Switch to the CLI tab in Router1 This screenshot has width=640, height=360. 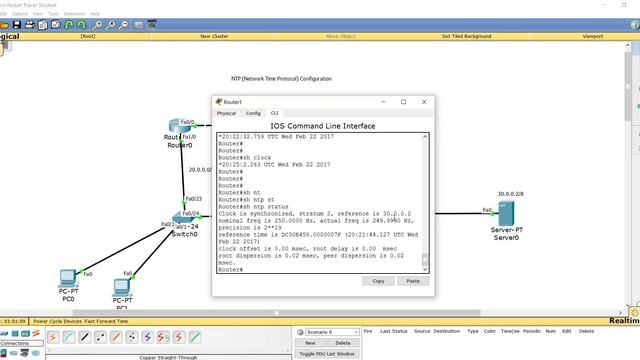(274, 113)
